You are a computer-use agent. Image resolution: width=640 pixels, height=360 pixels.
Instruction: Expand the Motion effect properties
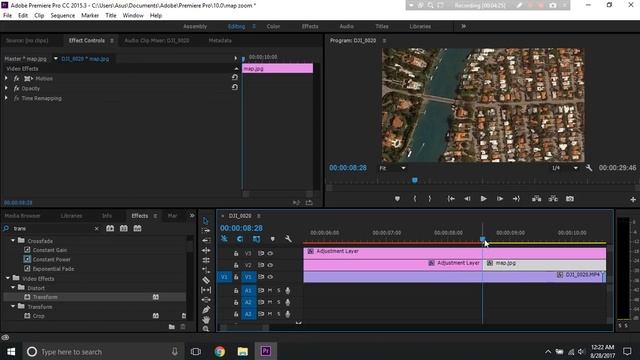(6, 78)
